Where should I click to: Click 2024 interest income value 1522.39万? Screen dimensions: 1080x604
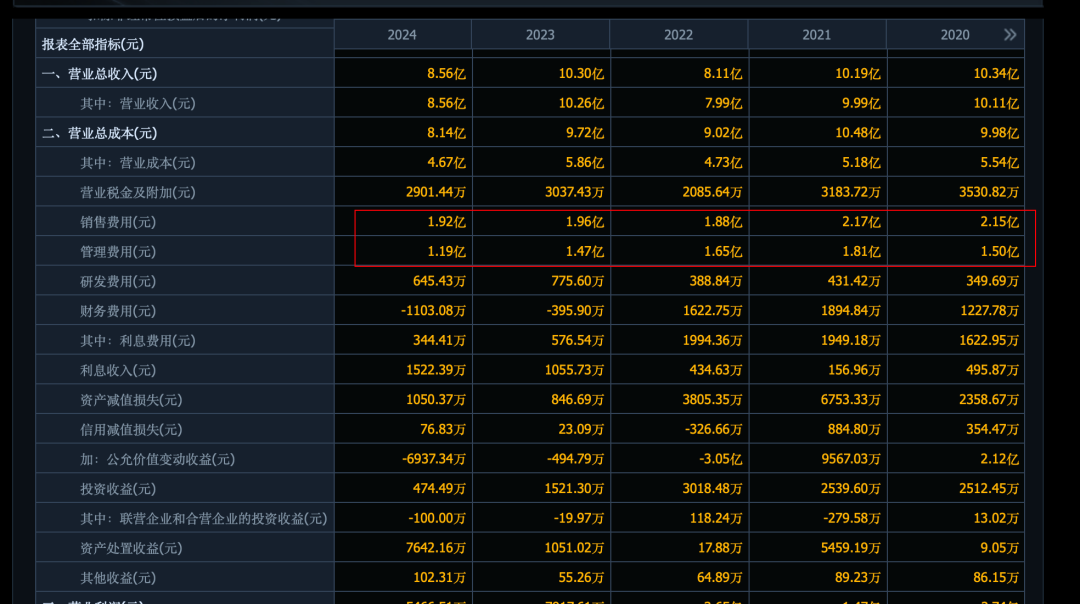click(436, 370)
